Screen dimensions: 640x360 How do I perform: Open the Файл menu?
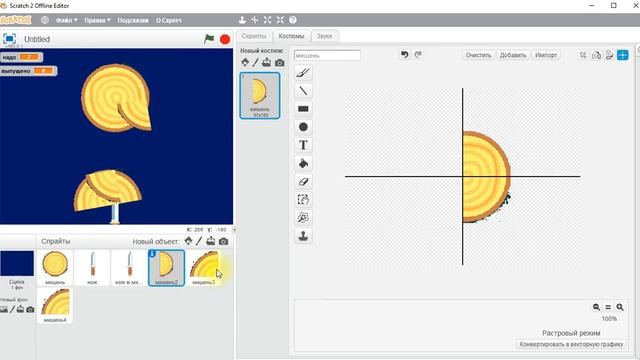[x=67, y=20]
